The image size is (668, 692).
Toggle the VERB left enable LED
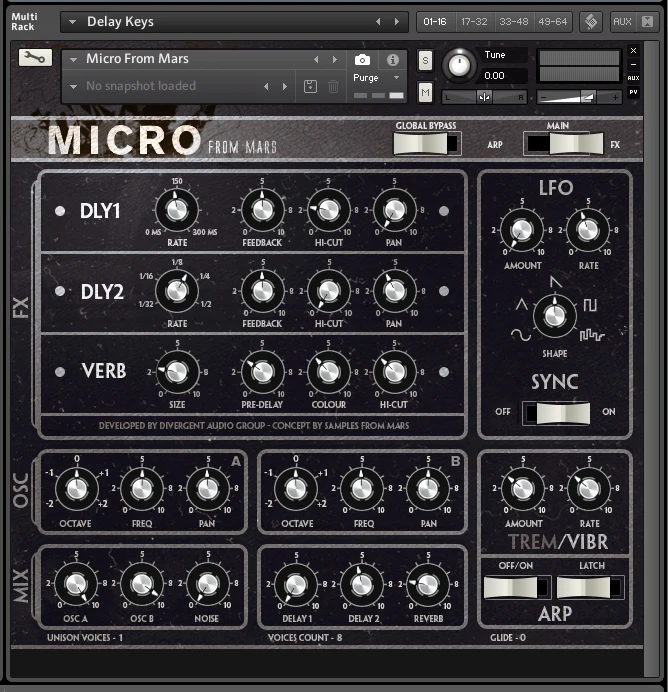pos(60,372)
